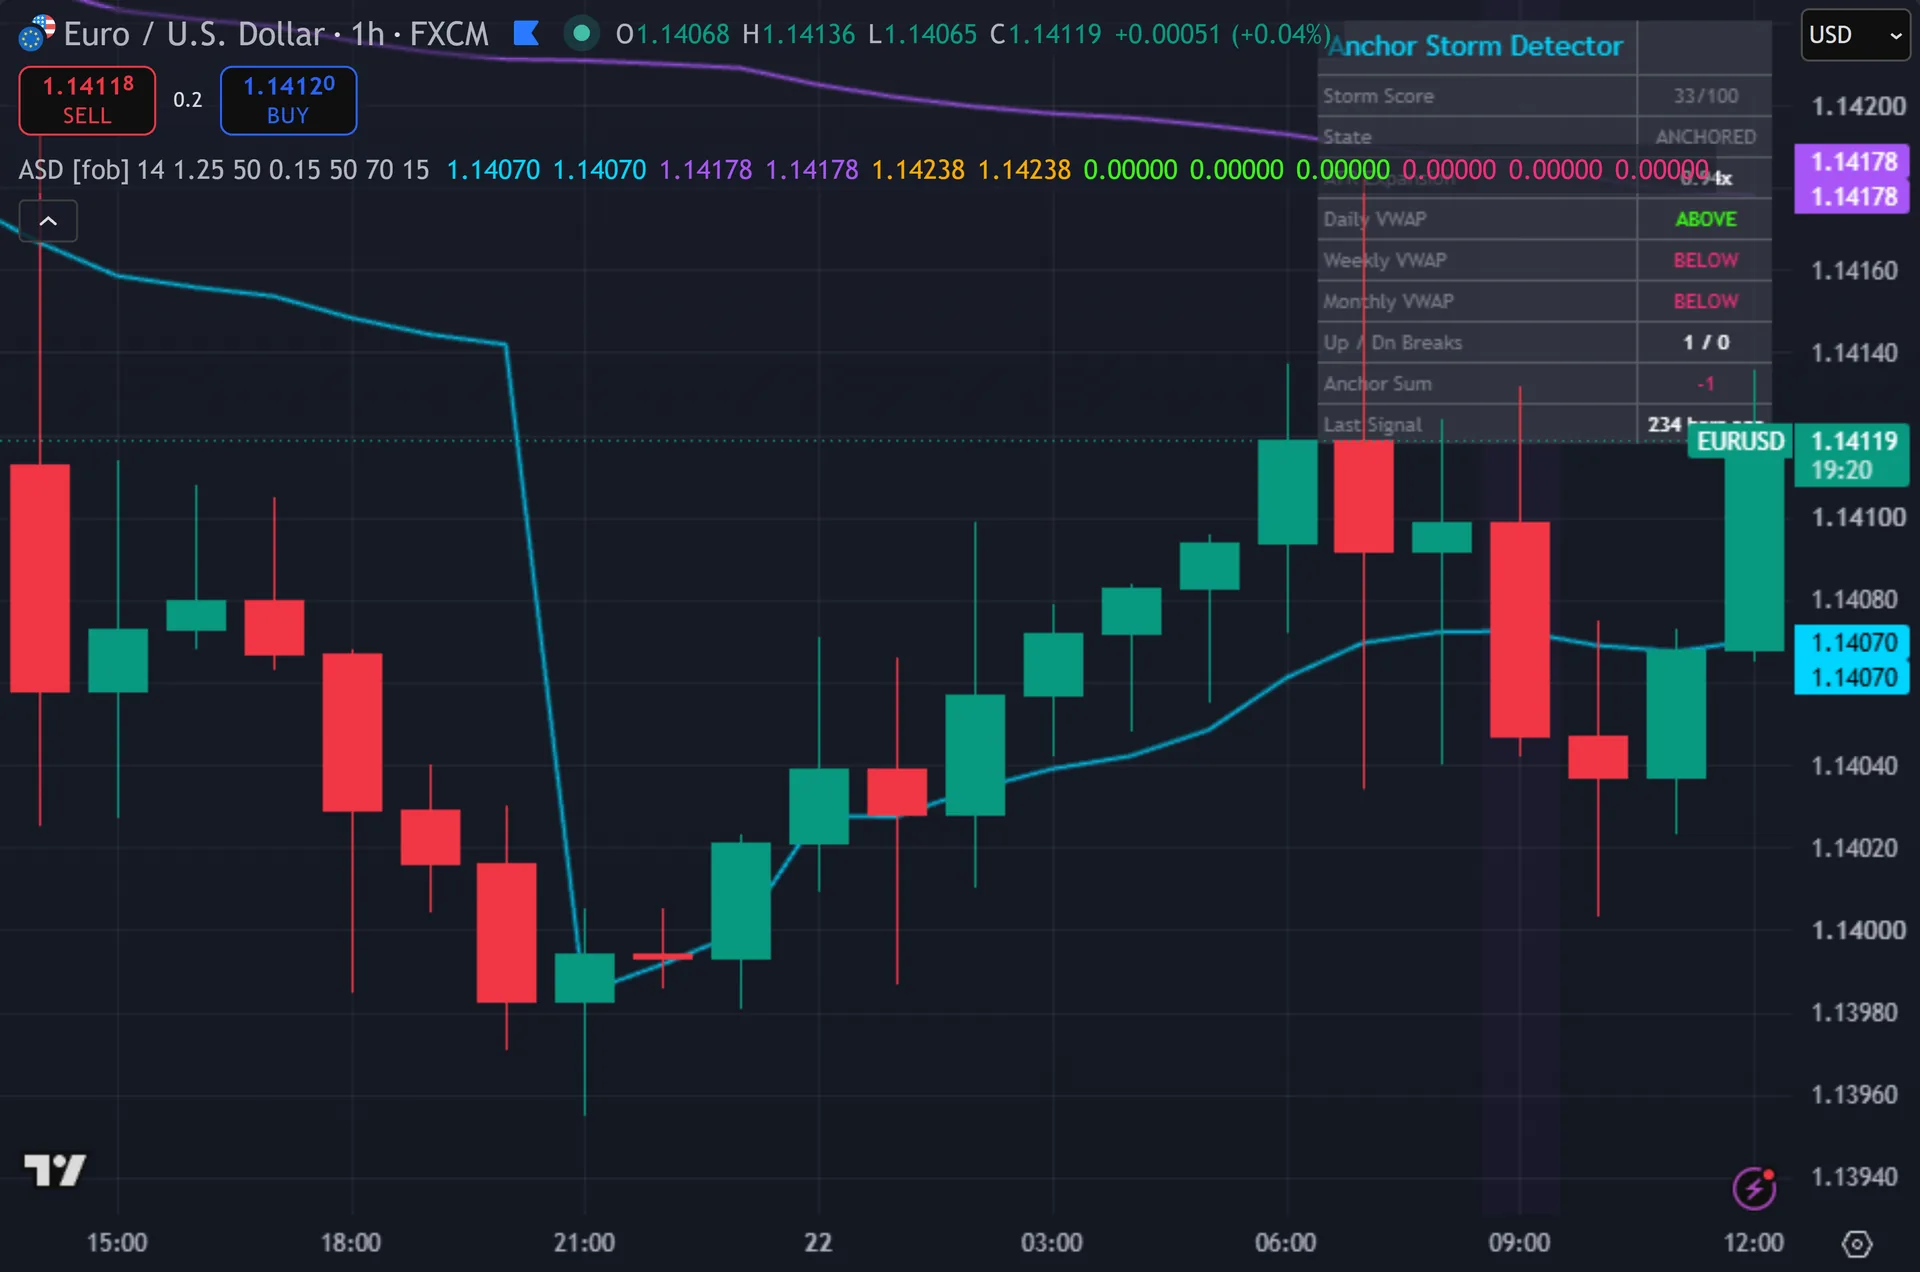Click the 1.14200 price axis label
The width and height of the screenshot is (1920, 1272).
[1859, 106]
